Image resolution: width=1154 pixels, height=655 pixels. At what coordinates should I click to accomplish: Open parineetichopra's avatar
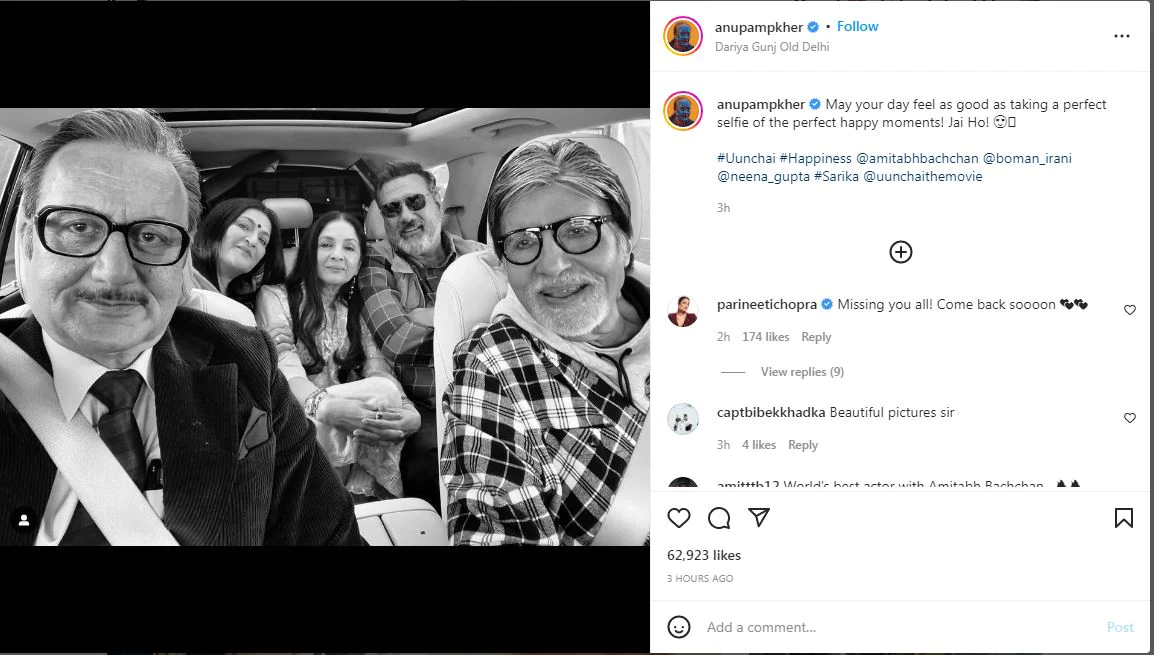click(x=683, y=311)
